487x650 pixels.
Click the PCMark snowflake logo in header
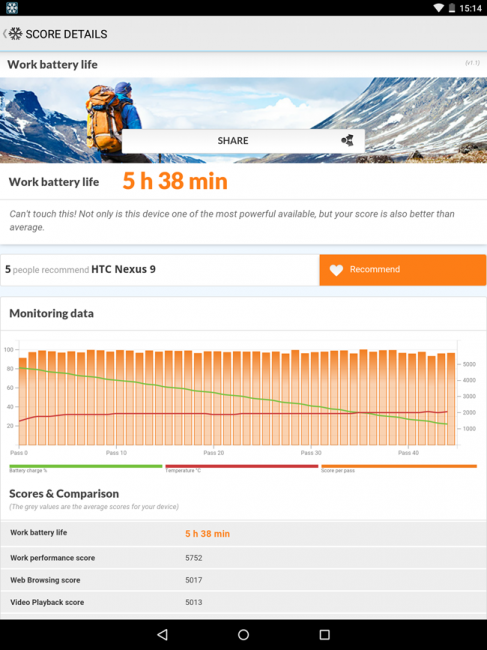point(15,34)
